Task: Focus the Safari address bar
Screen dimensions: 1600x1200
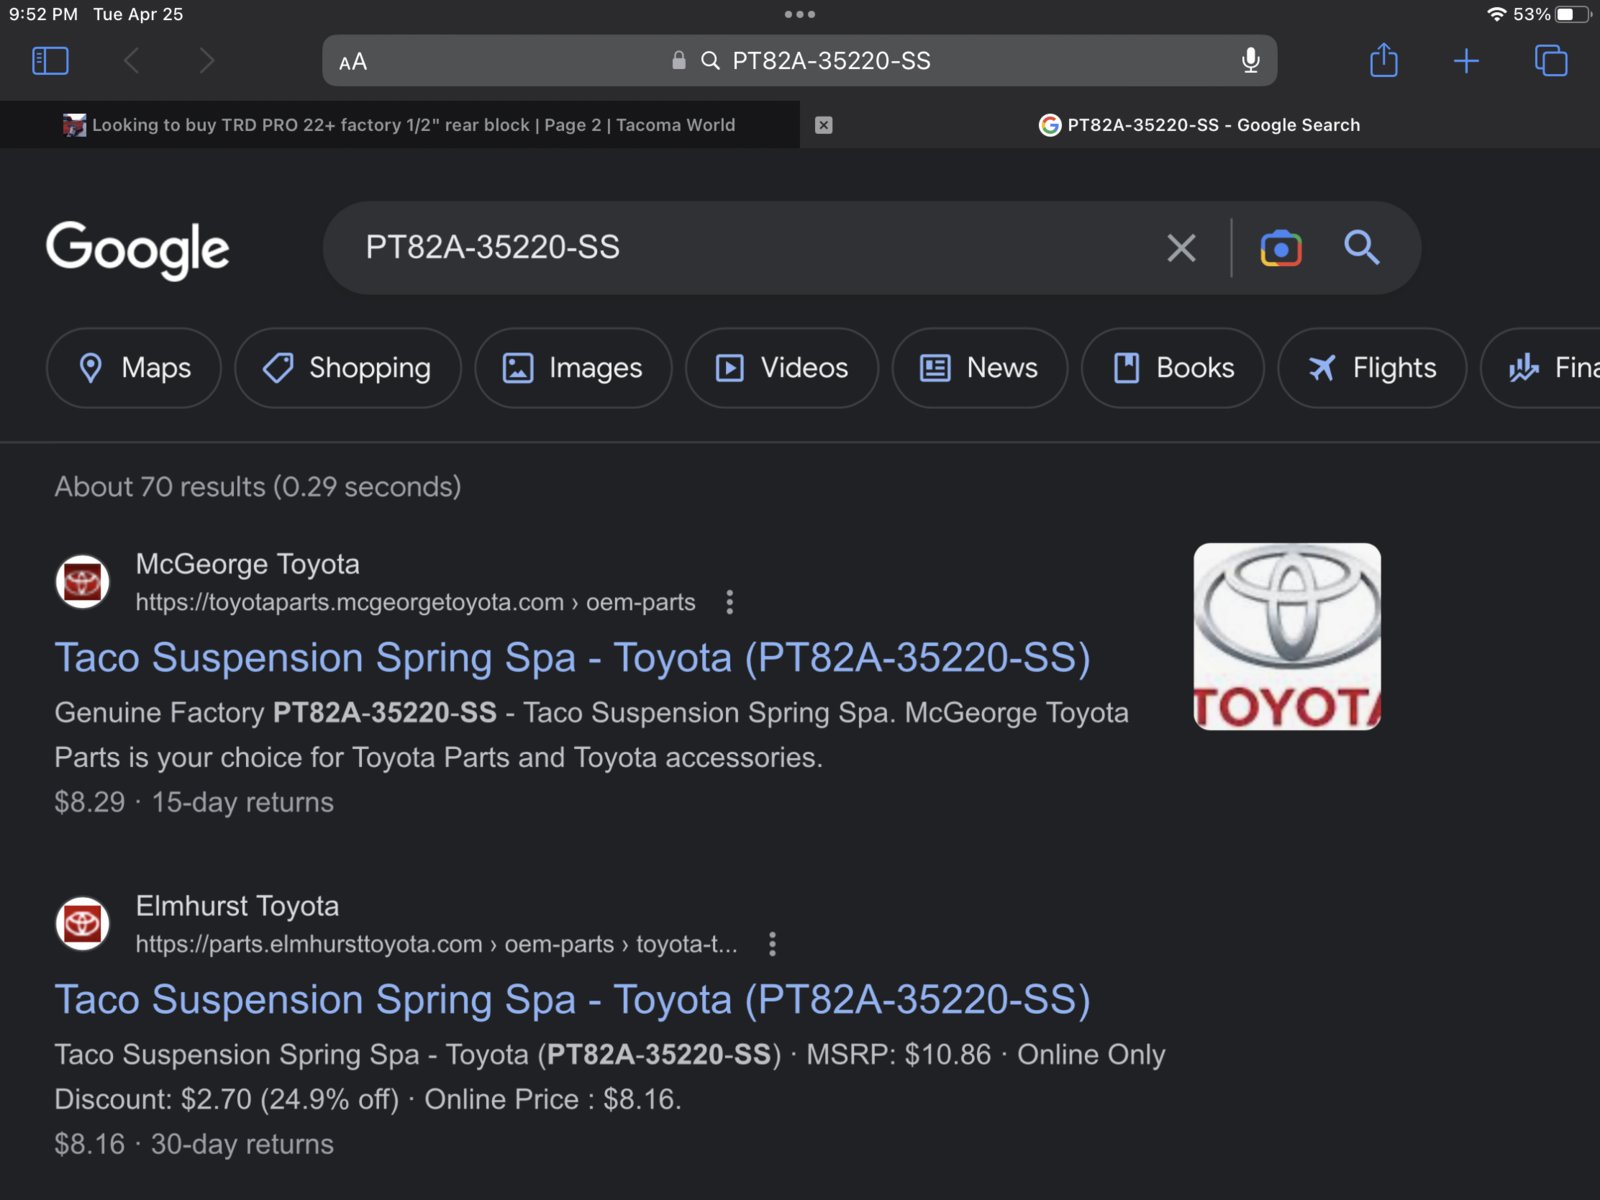Action: click(800, 61)
